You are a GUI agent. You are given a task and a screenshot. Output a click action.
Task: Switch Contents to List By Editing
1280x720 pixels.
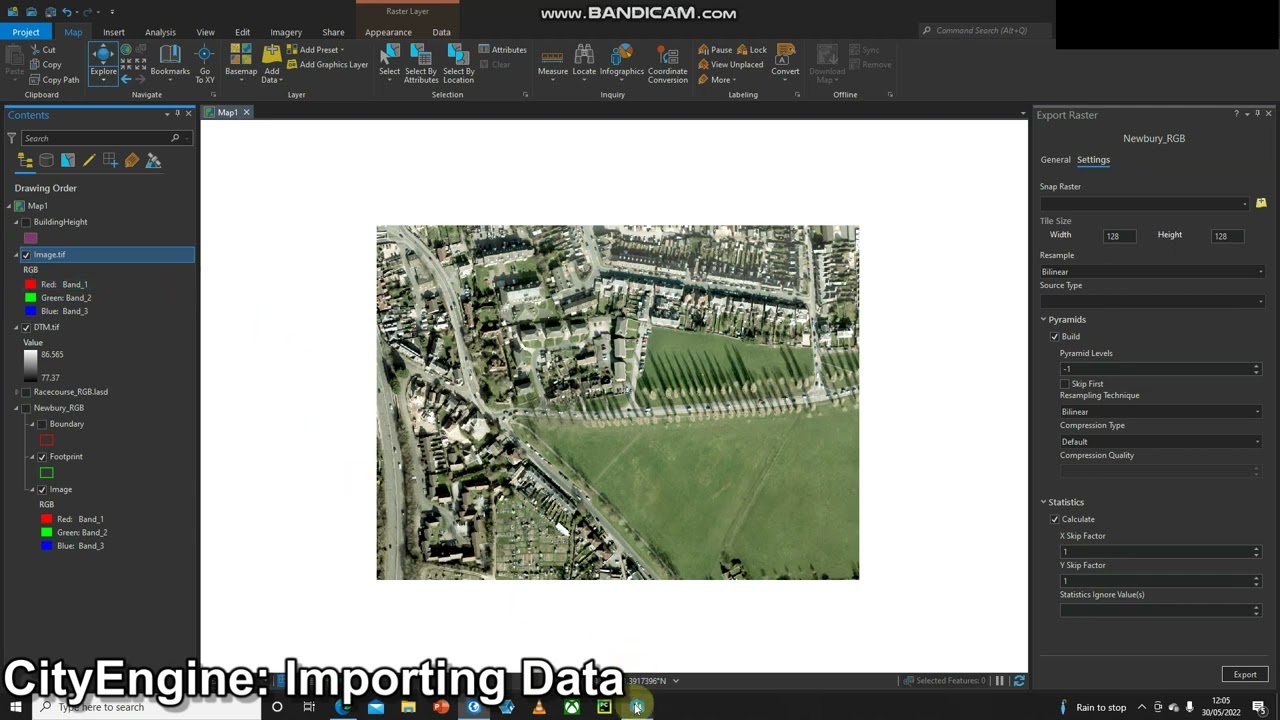(89, 160)
